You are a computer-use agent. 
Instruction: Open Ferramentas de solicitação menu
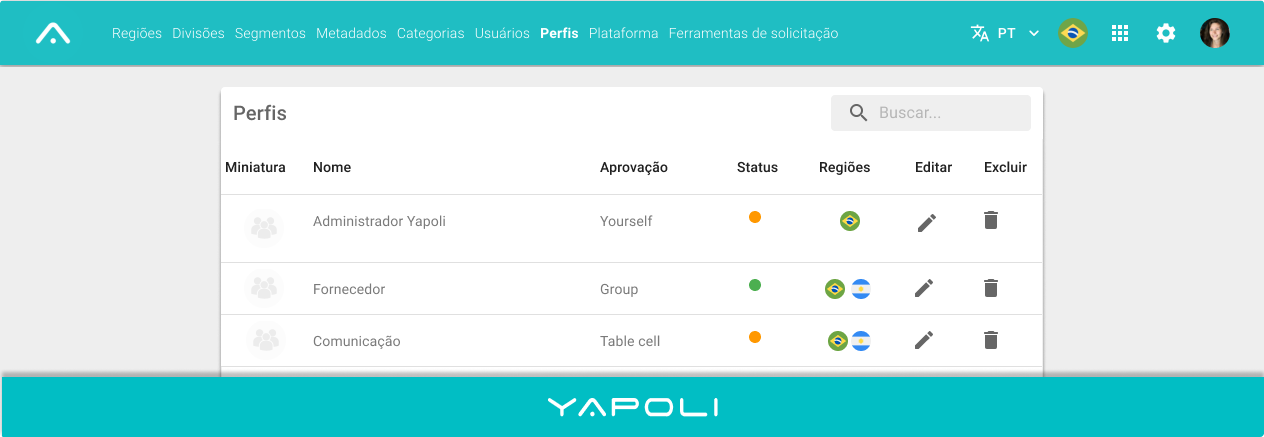[x=753, y=33]
